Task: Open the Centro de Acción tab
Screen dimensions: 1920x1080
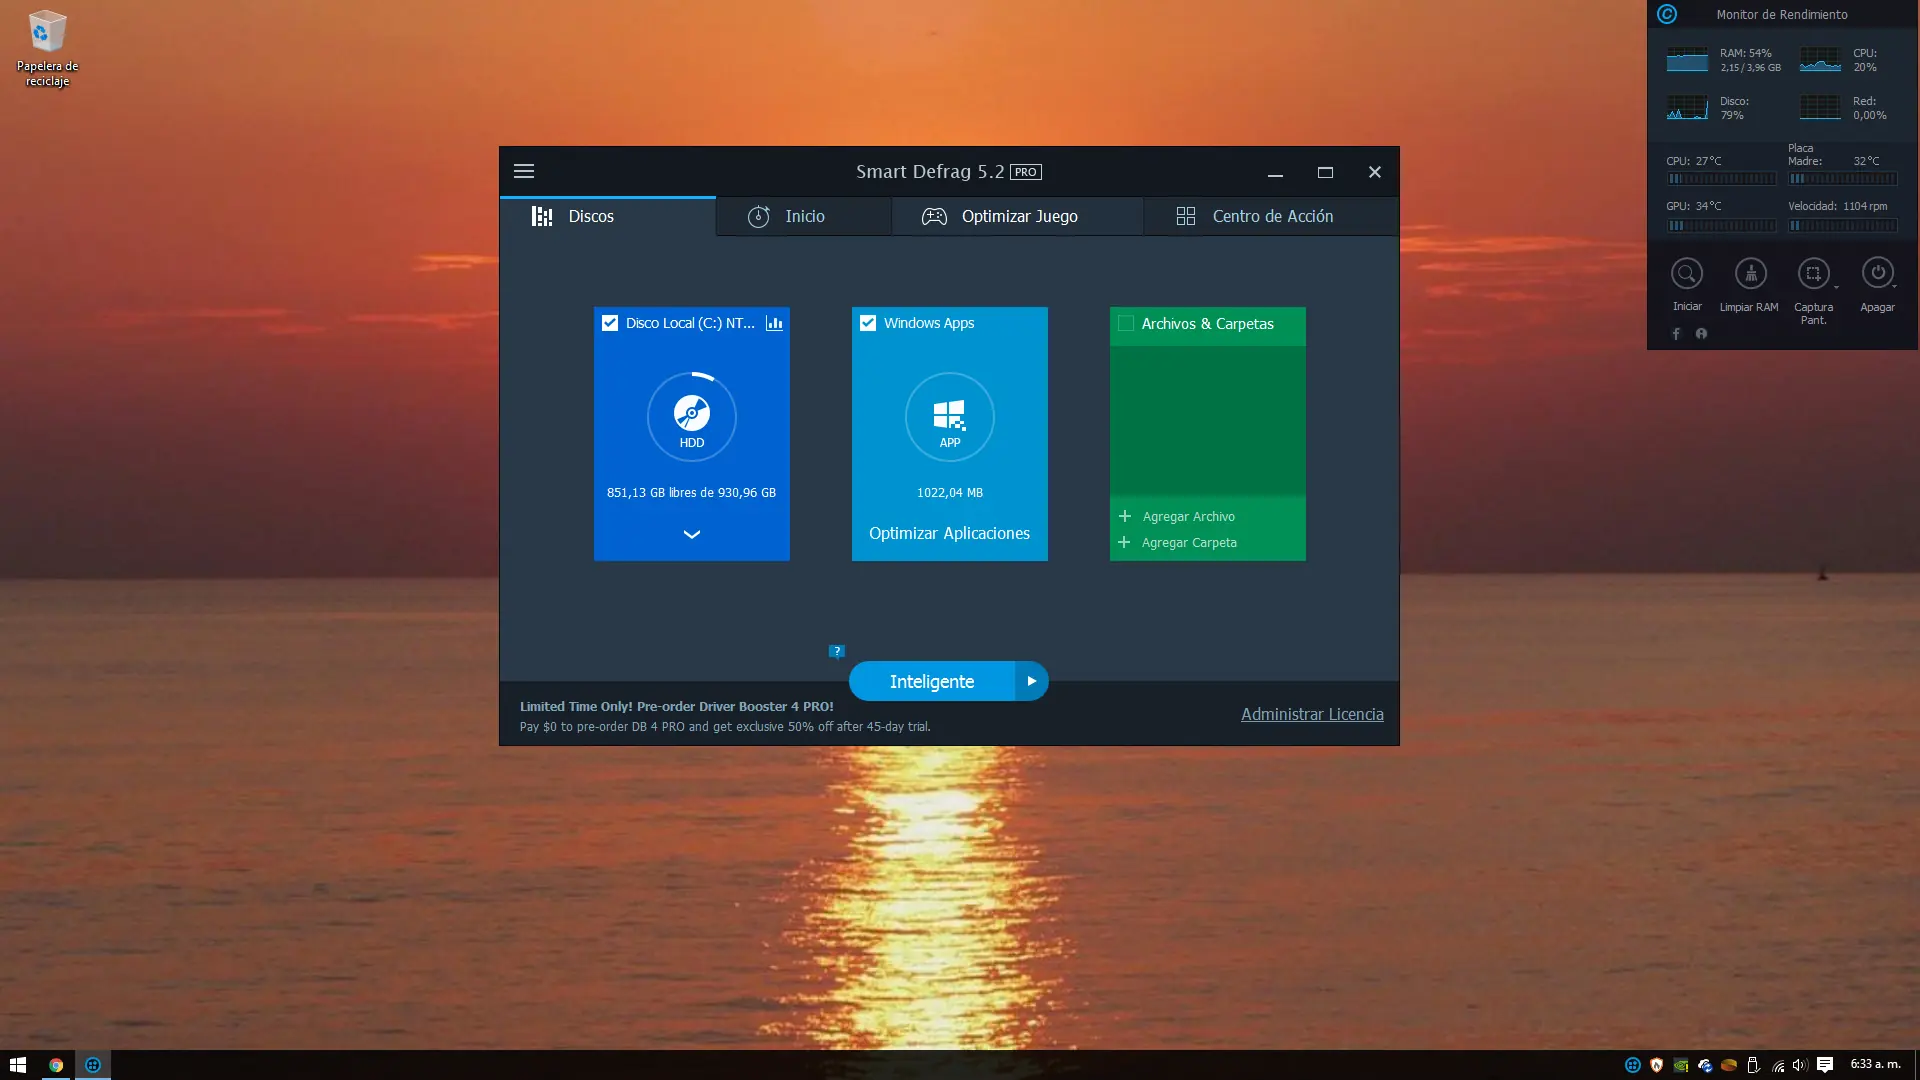Action: click(1270, 216)
